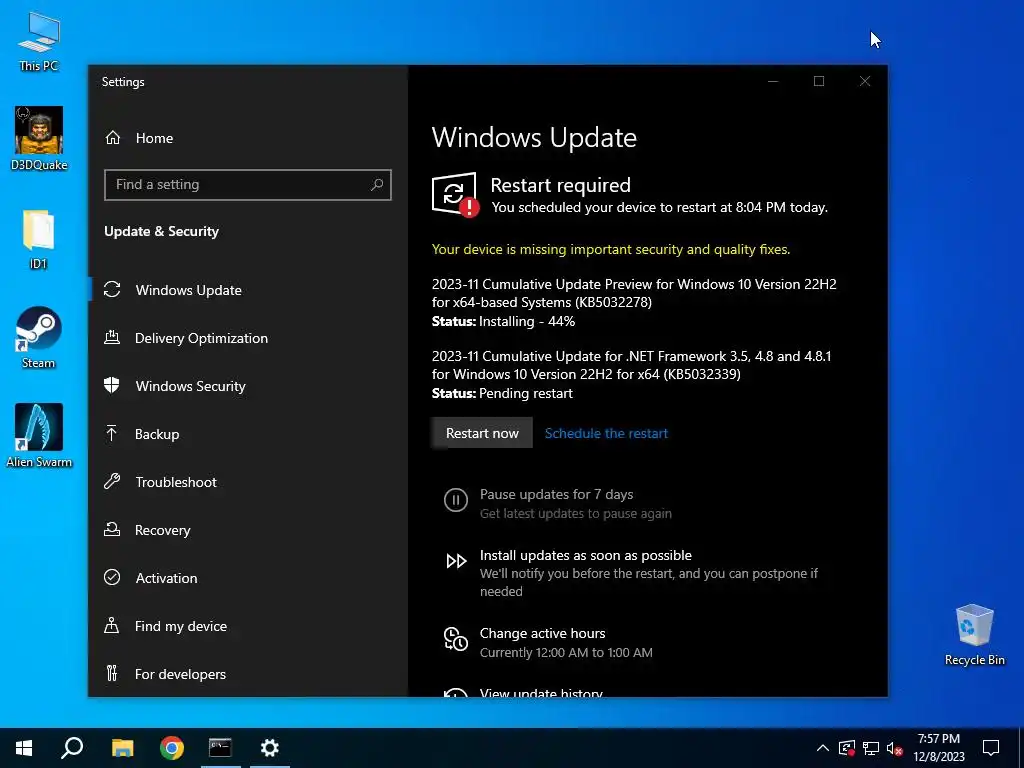Click the Home house icon
This screenshot has height=768, width=1024.
(x=113, y=137)
